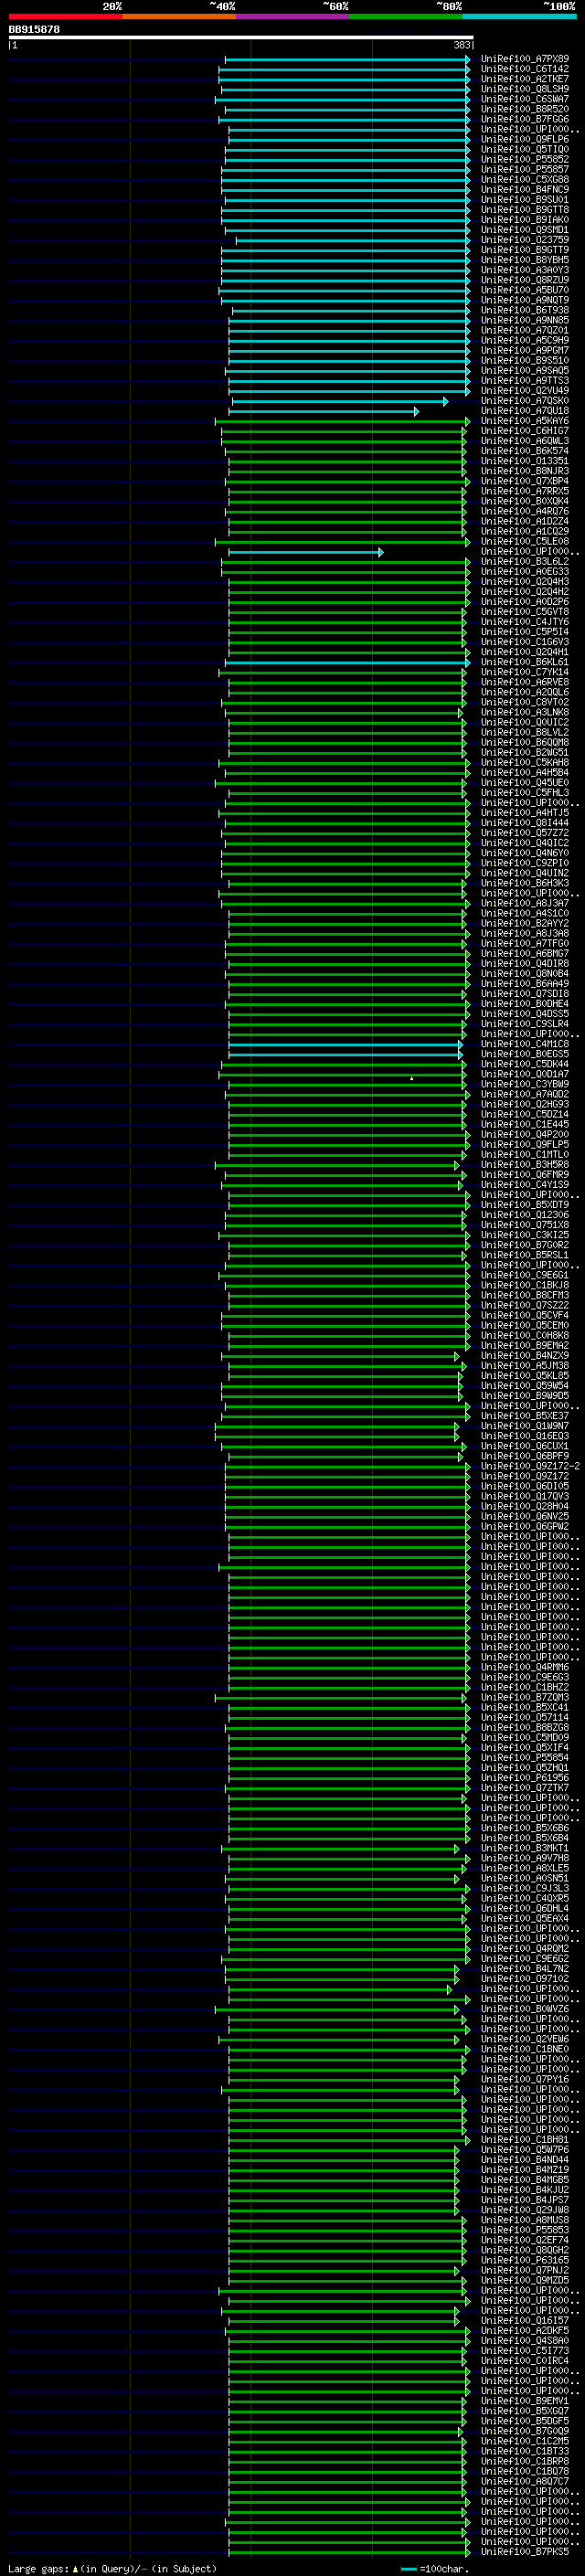Select hit label UniRef100_Q45UE0
This screenshot has height=2576, width=585.
click(x=525, y=783)
